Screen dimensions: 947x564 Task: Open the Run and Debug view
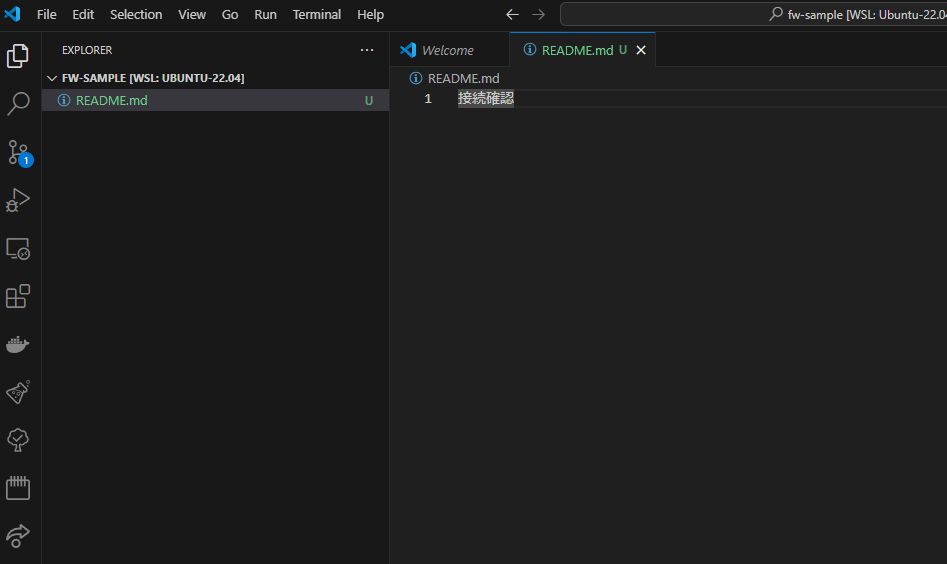18,200
